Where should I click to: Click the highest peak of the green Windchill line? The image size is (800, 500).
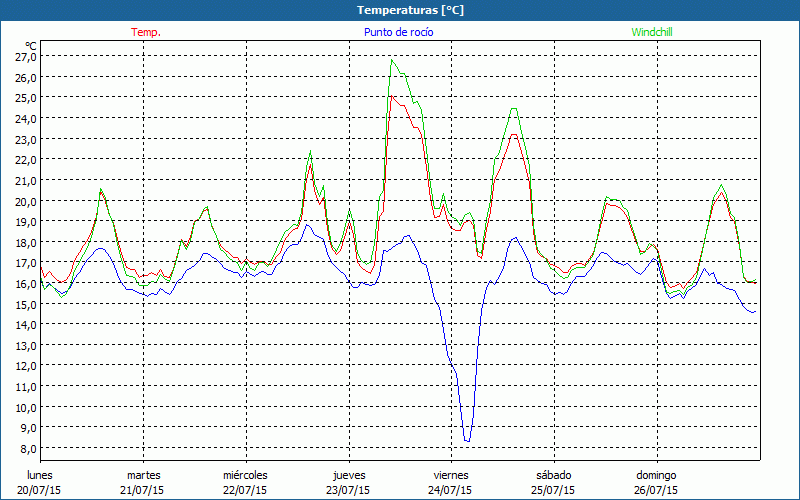pos(392,60)
